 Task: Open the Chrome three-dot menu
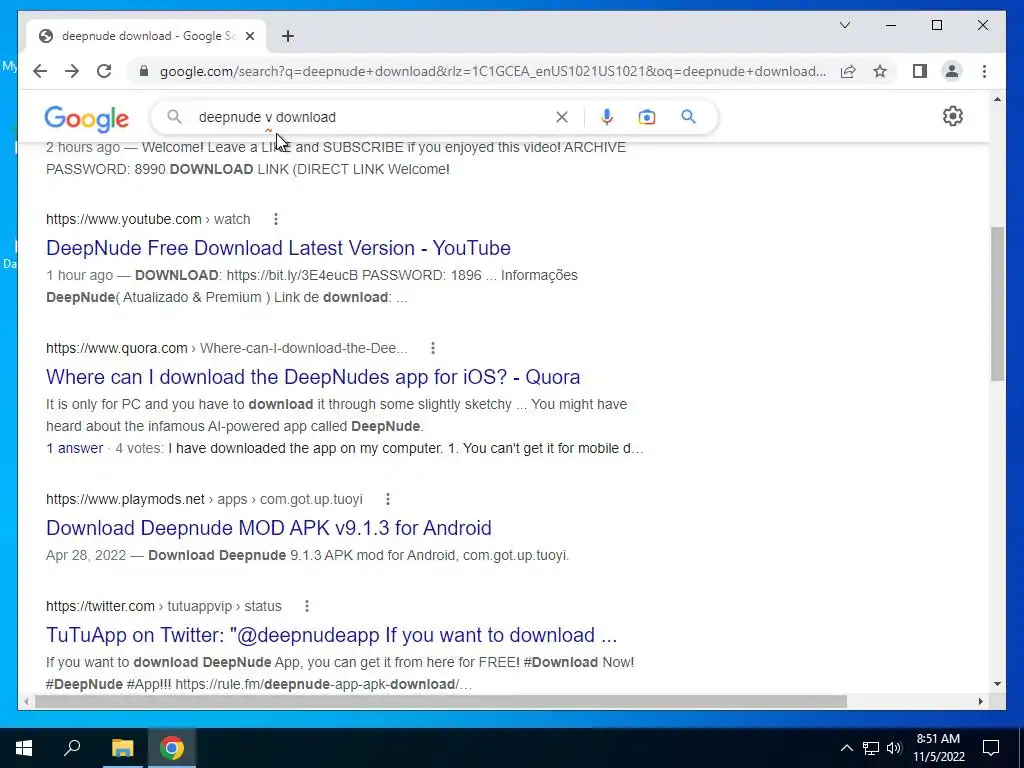984,71
